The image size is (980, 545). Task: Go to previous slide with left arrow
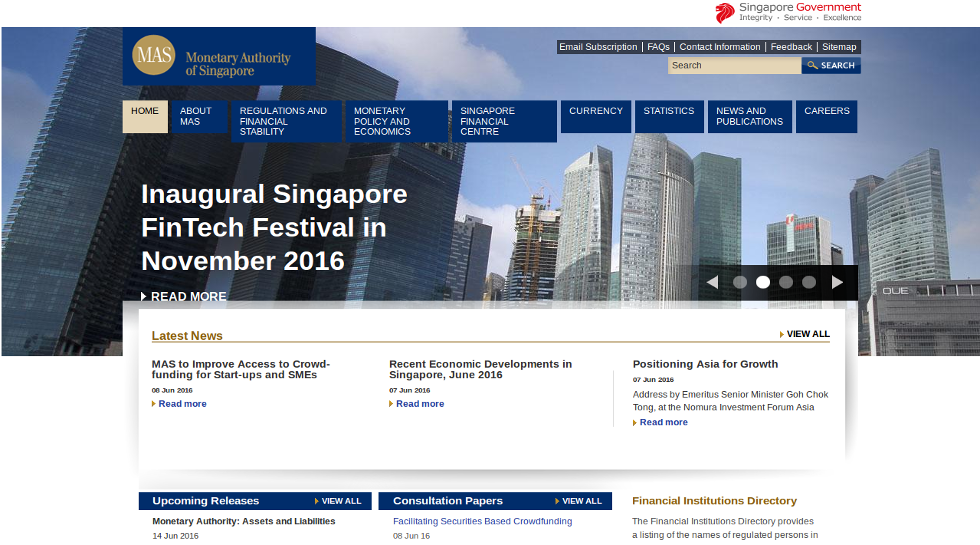(712, 282)
